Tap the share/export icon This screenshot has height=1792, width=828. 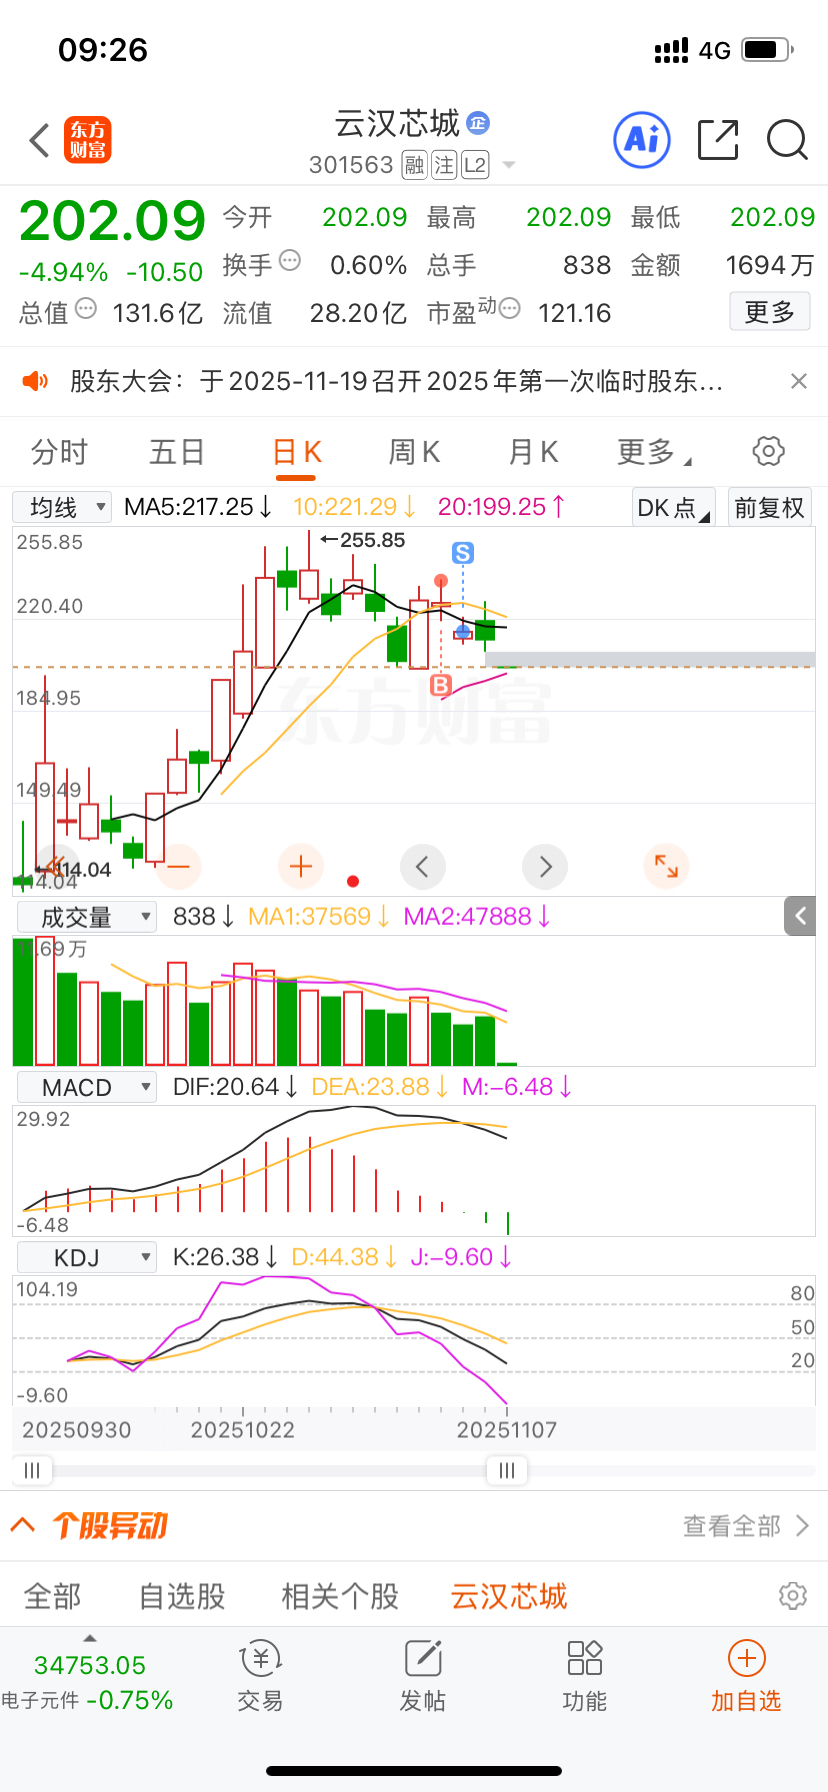tap(718, 139)
